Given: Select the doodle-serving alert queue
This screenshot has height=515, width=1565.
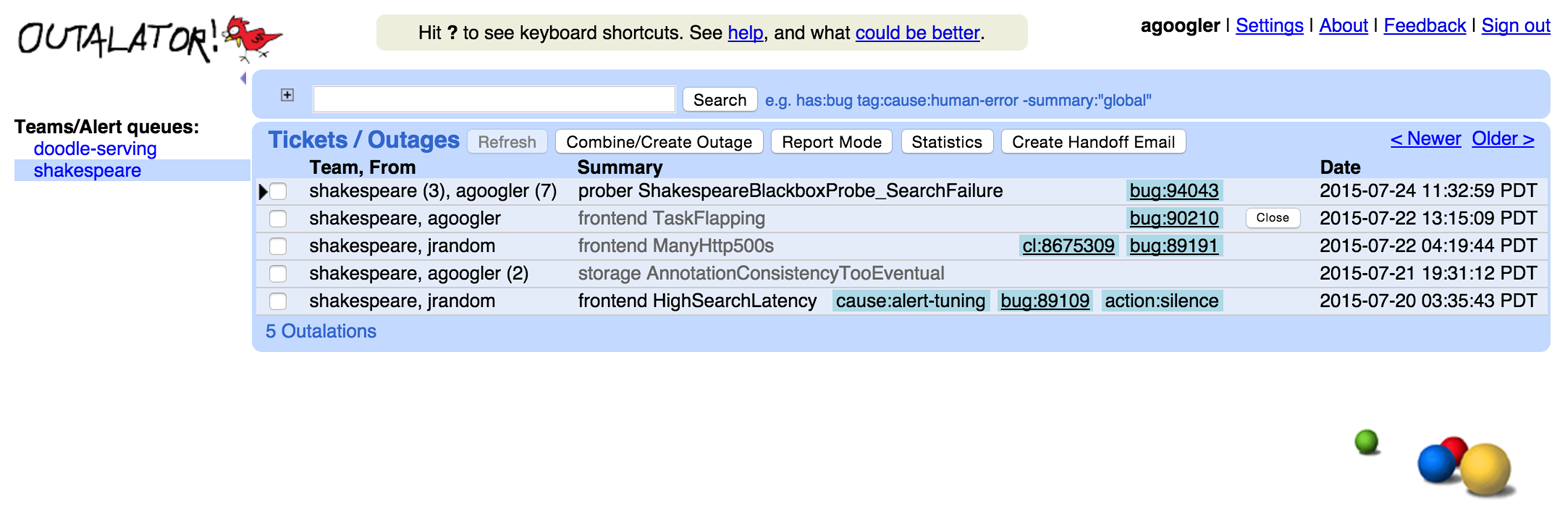Looking at the screenshot, I should (95, 149).
